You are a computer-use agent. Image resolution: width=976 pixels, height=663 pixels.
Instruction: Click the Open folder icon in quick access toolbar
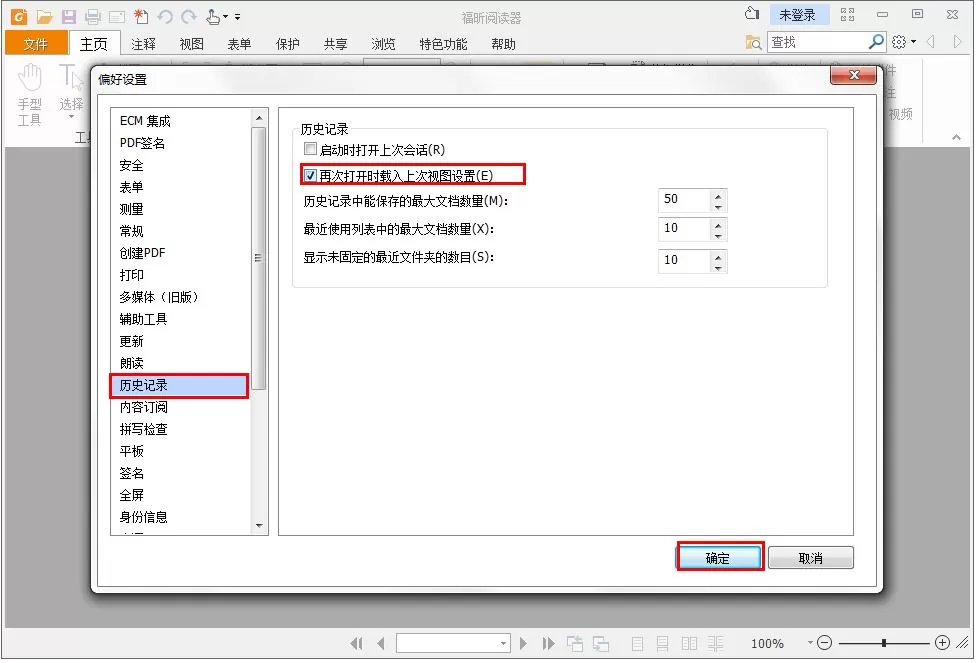coord(44,17)
